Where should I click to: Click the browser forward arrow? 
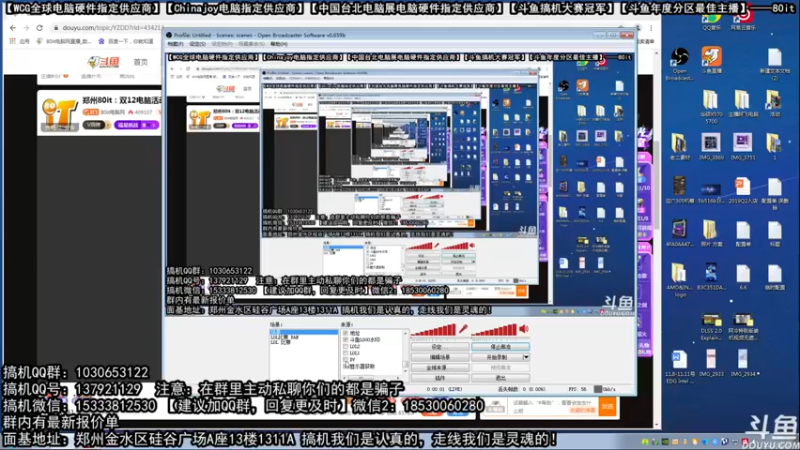coord(26,28)
